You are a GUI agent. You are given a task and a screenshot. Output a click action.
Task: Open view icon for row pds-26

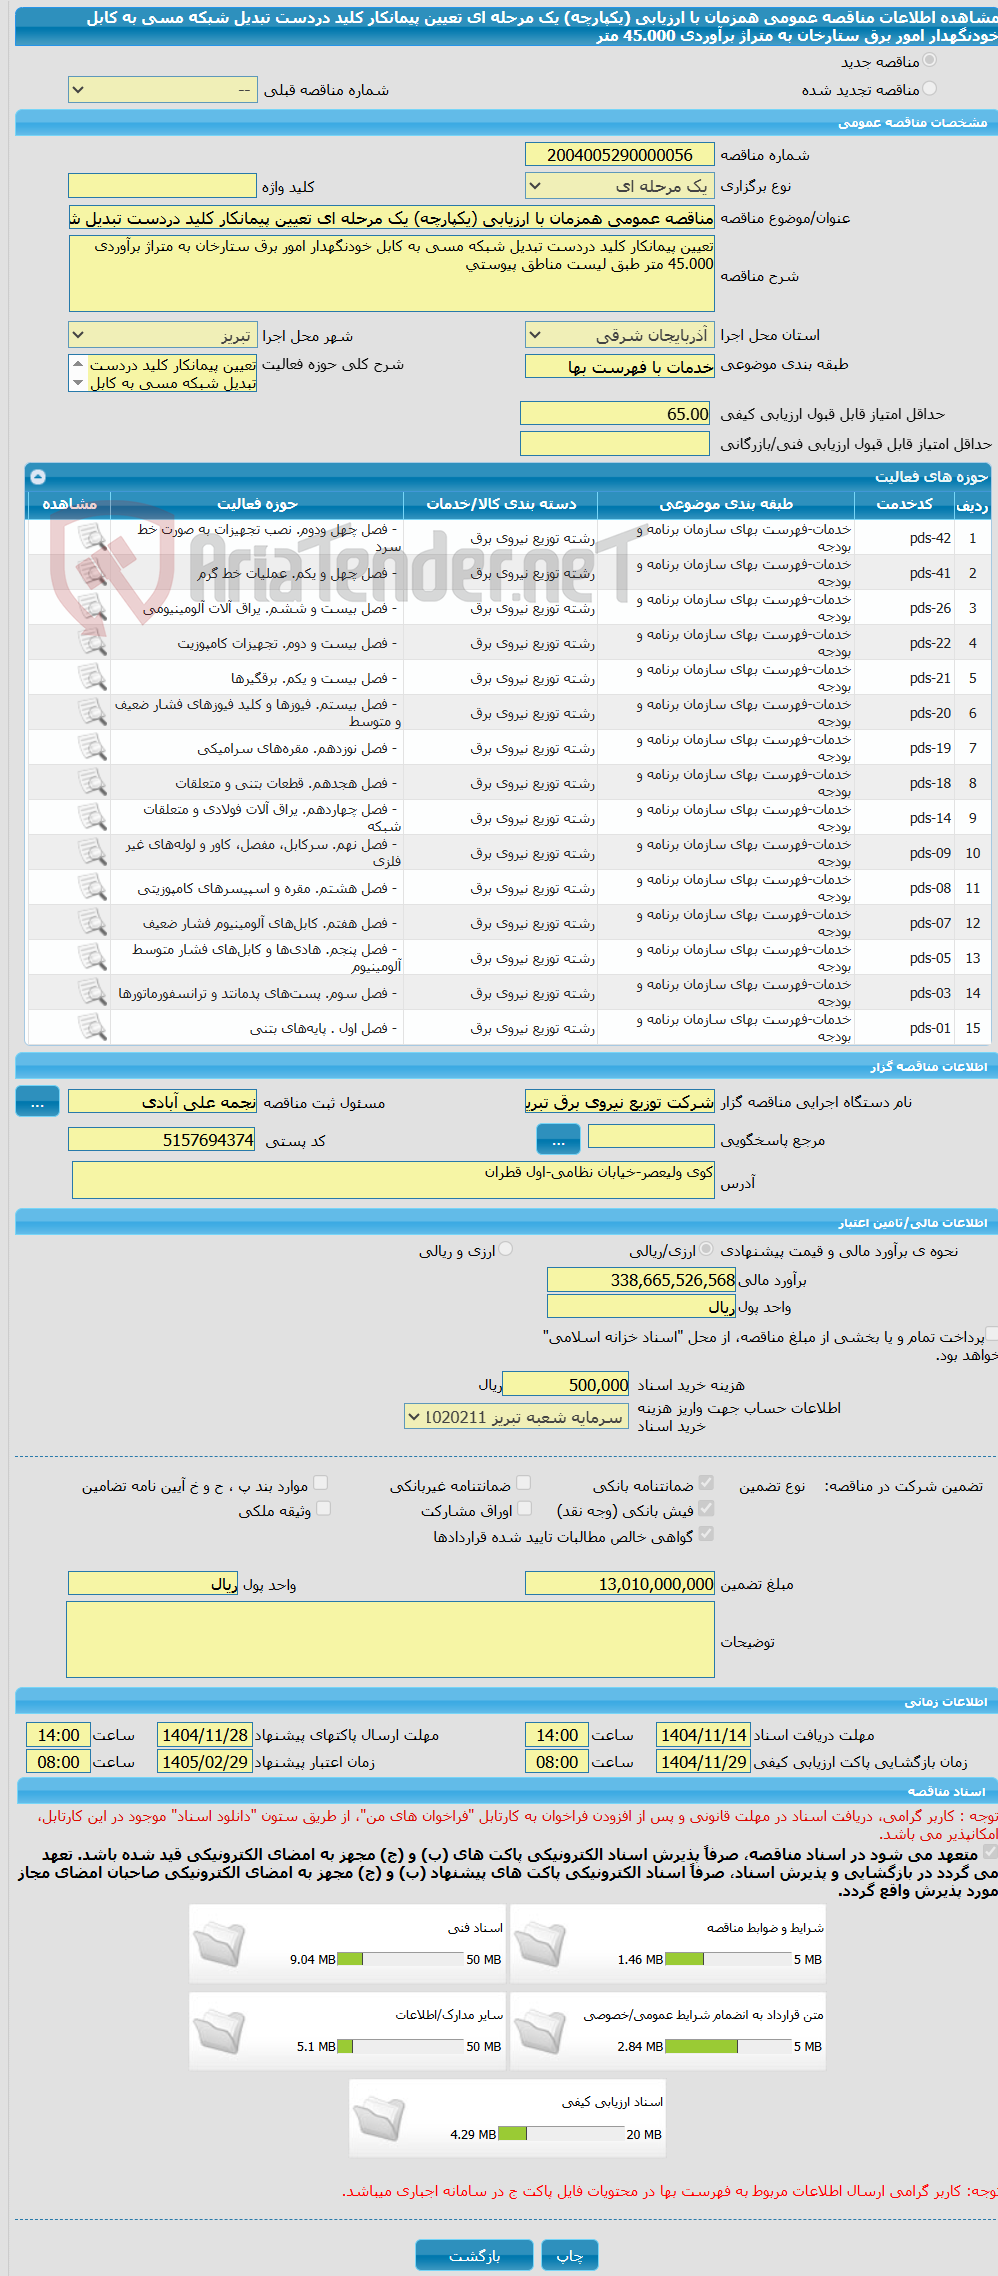[x=92, y=608]
